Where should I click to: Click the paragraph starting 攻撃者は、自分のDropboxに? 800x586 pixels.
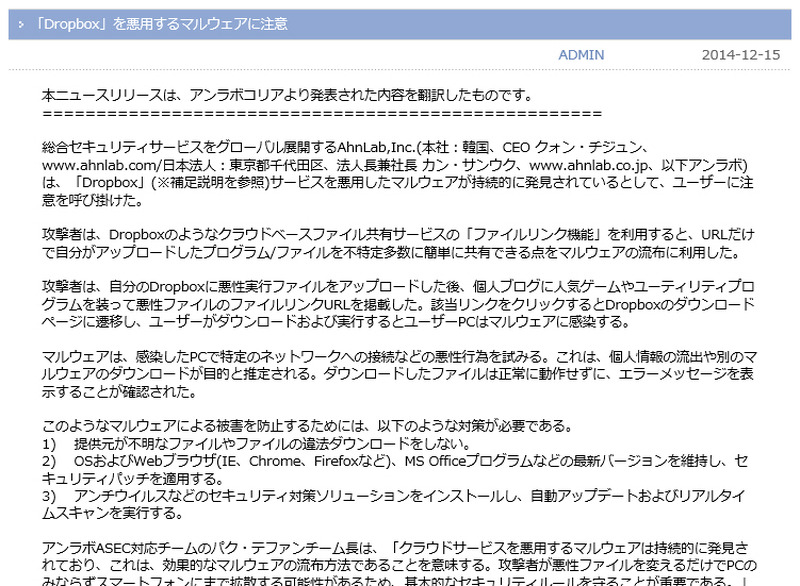[400, 303]
